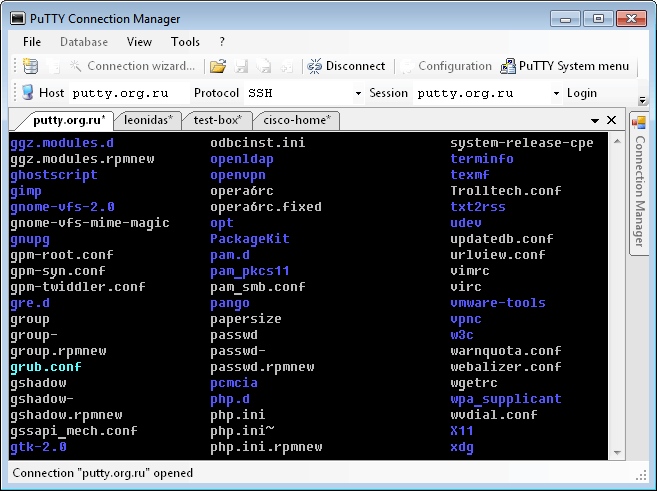Click 'wpa_supplicant' in the terminal listing

(x=506, y=399)
